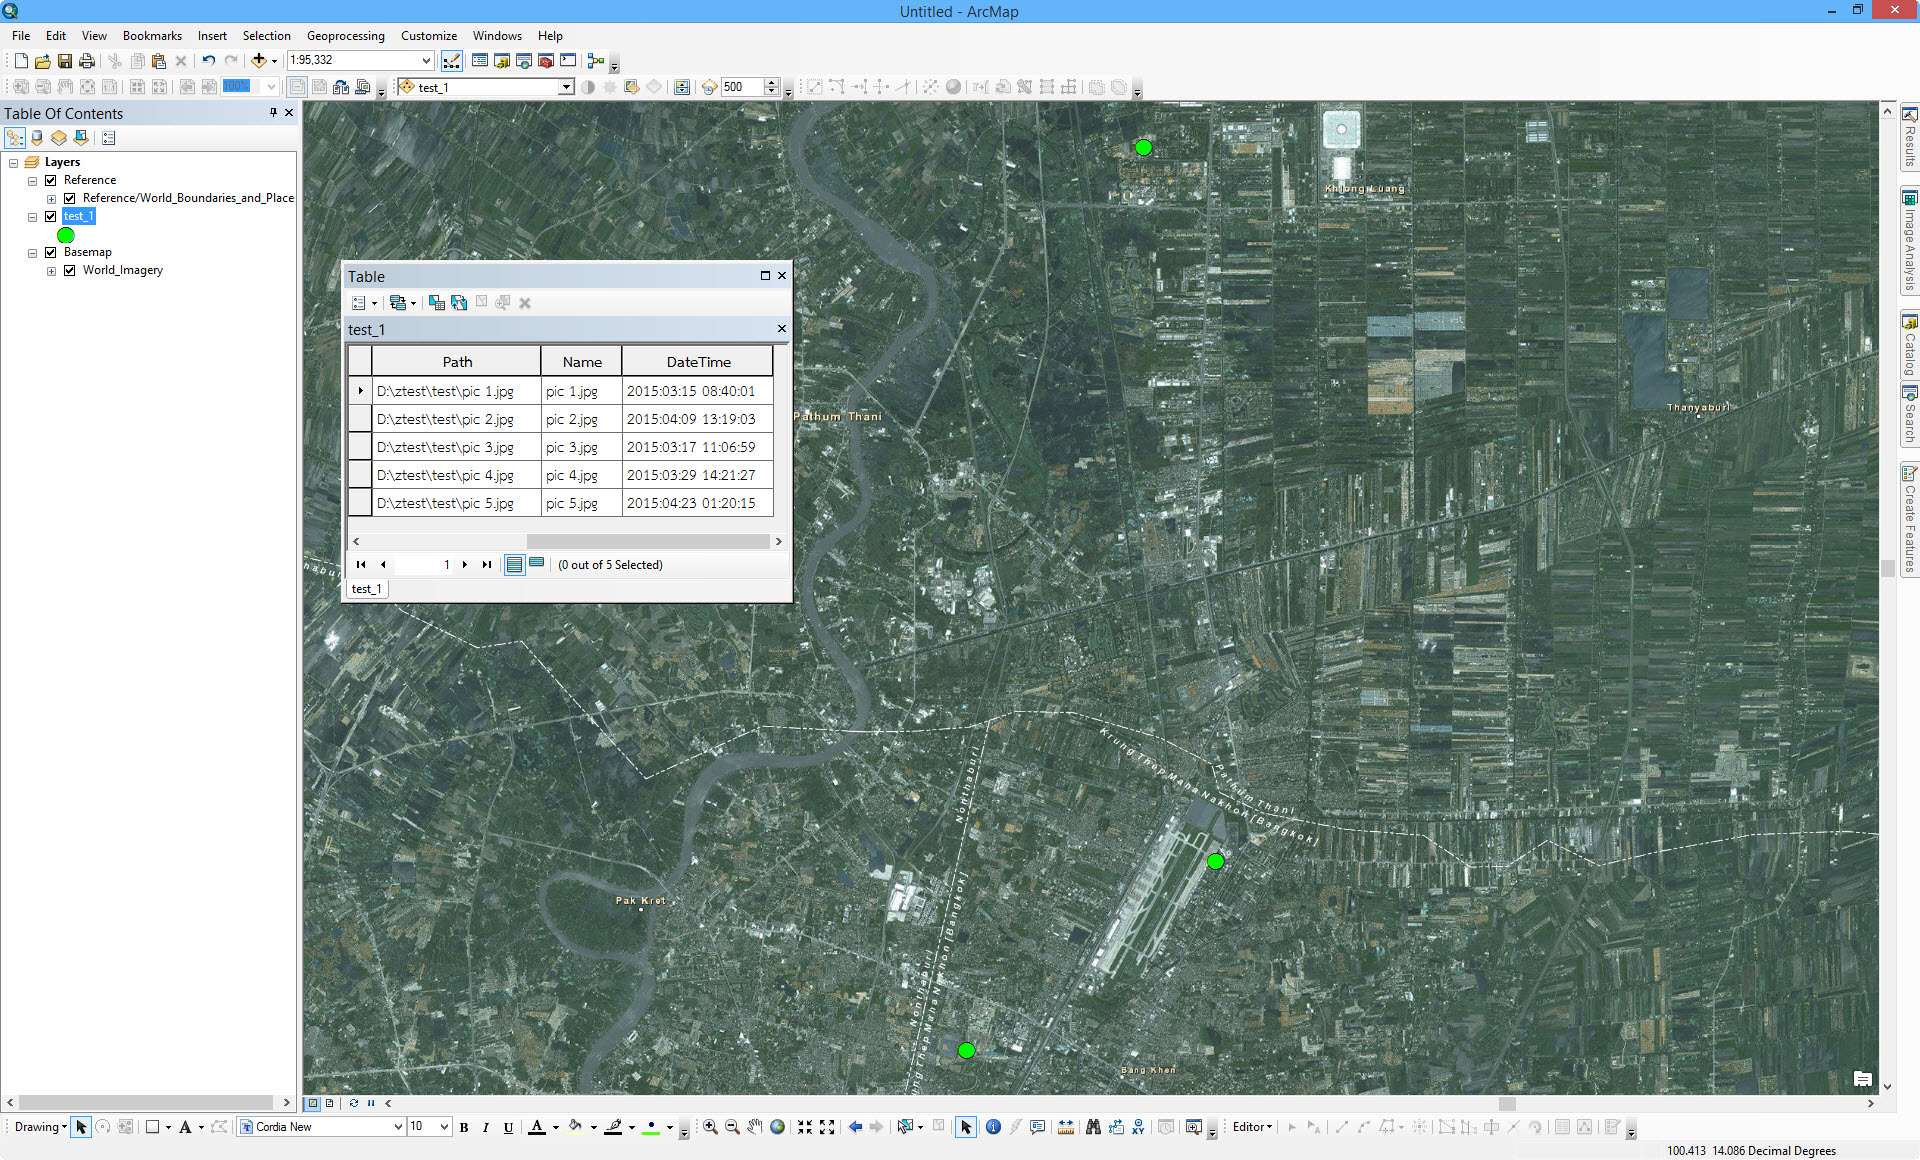This screenshot has height=1160, width=1920.
Task: Save the map document
Action: click(x=65, y=61)
